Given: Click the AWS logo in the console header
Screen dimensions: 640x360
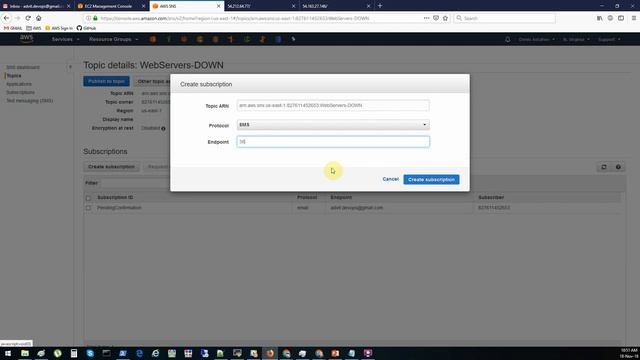Looking at the screenshot, I should tap(27, 39).
